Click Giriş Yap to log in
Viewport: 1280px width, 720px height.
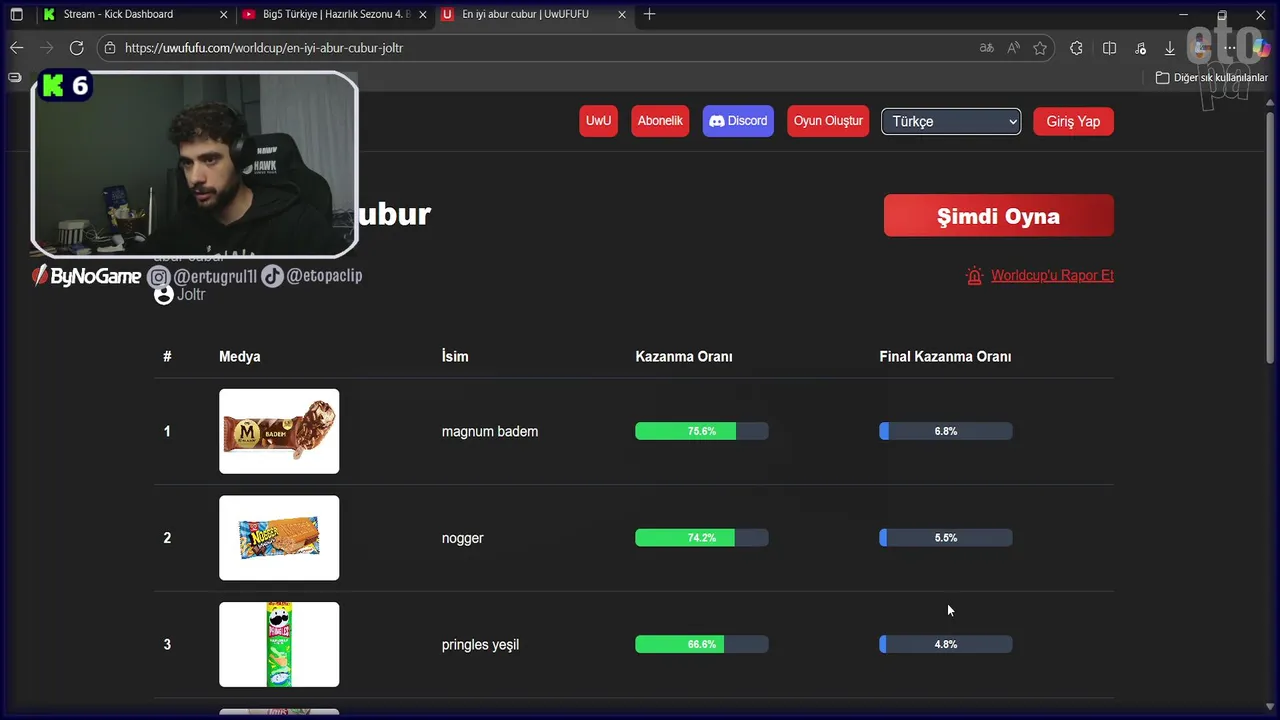pos(1073,121)
